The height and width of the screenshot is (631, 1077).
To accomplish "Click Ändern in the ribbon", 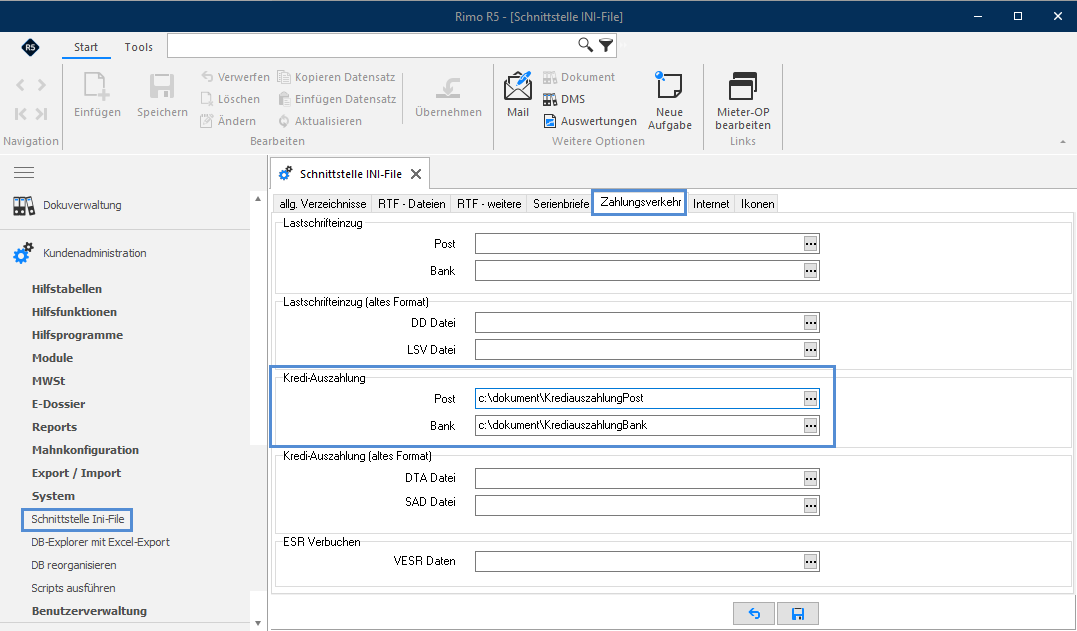I will coord(228,121).
